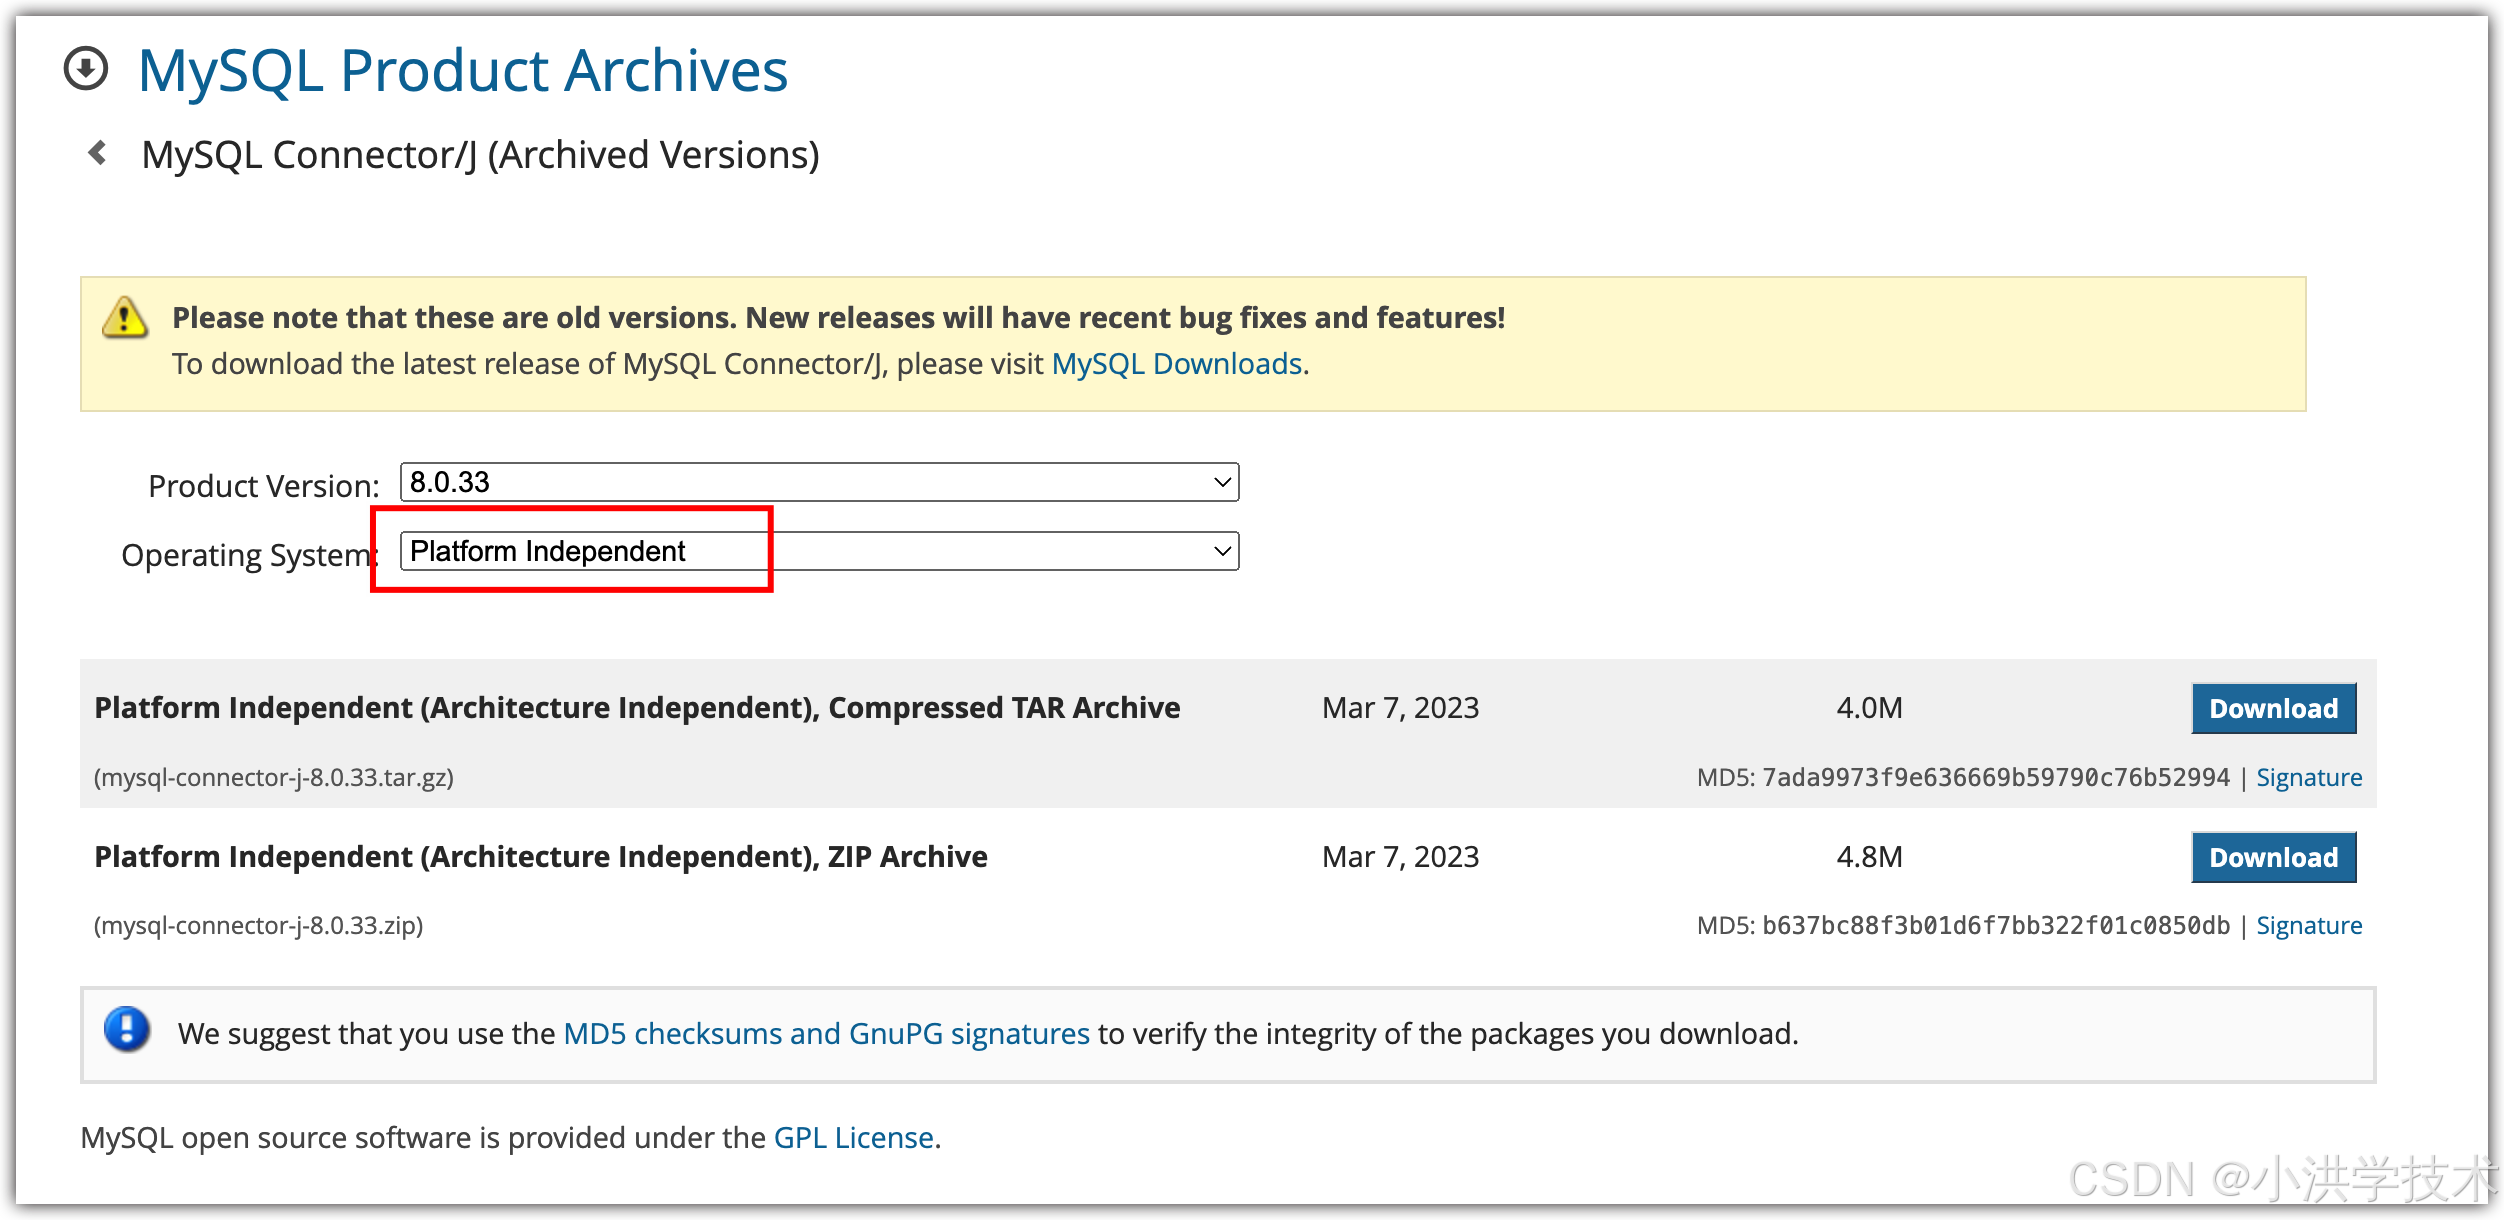
Task: Click the MySQL Connector/J (Archived Versions) heading
Action: [480, 155]
